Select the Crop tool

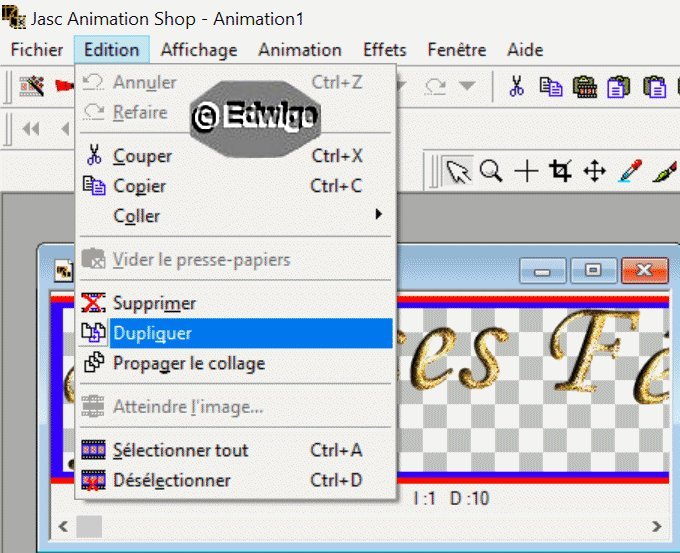coord(560,171)
